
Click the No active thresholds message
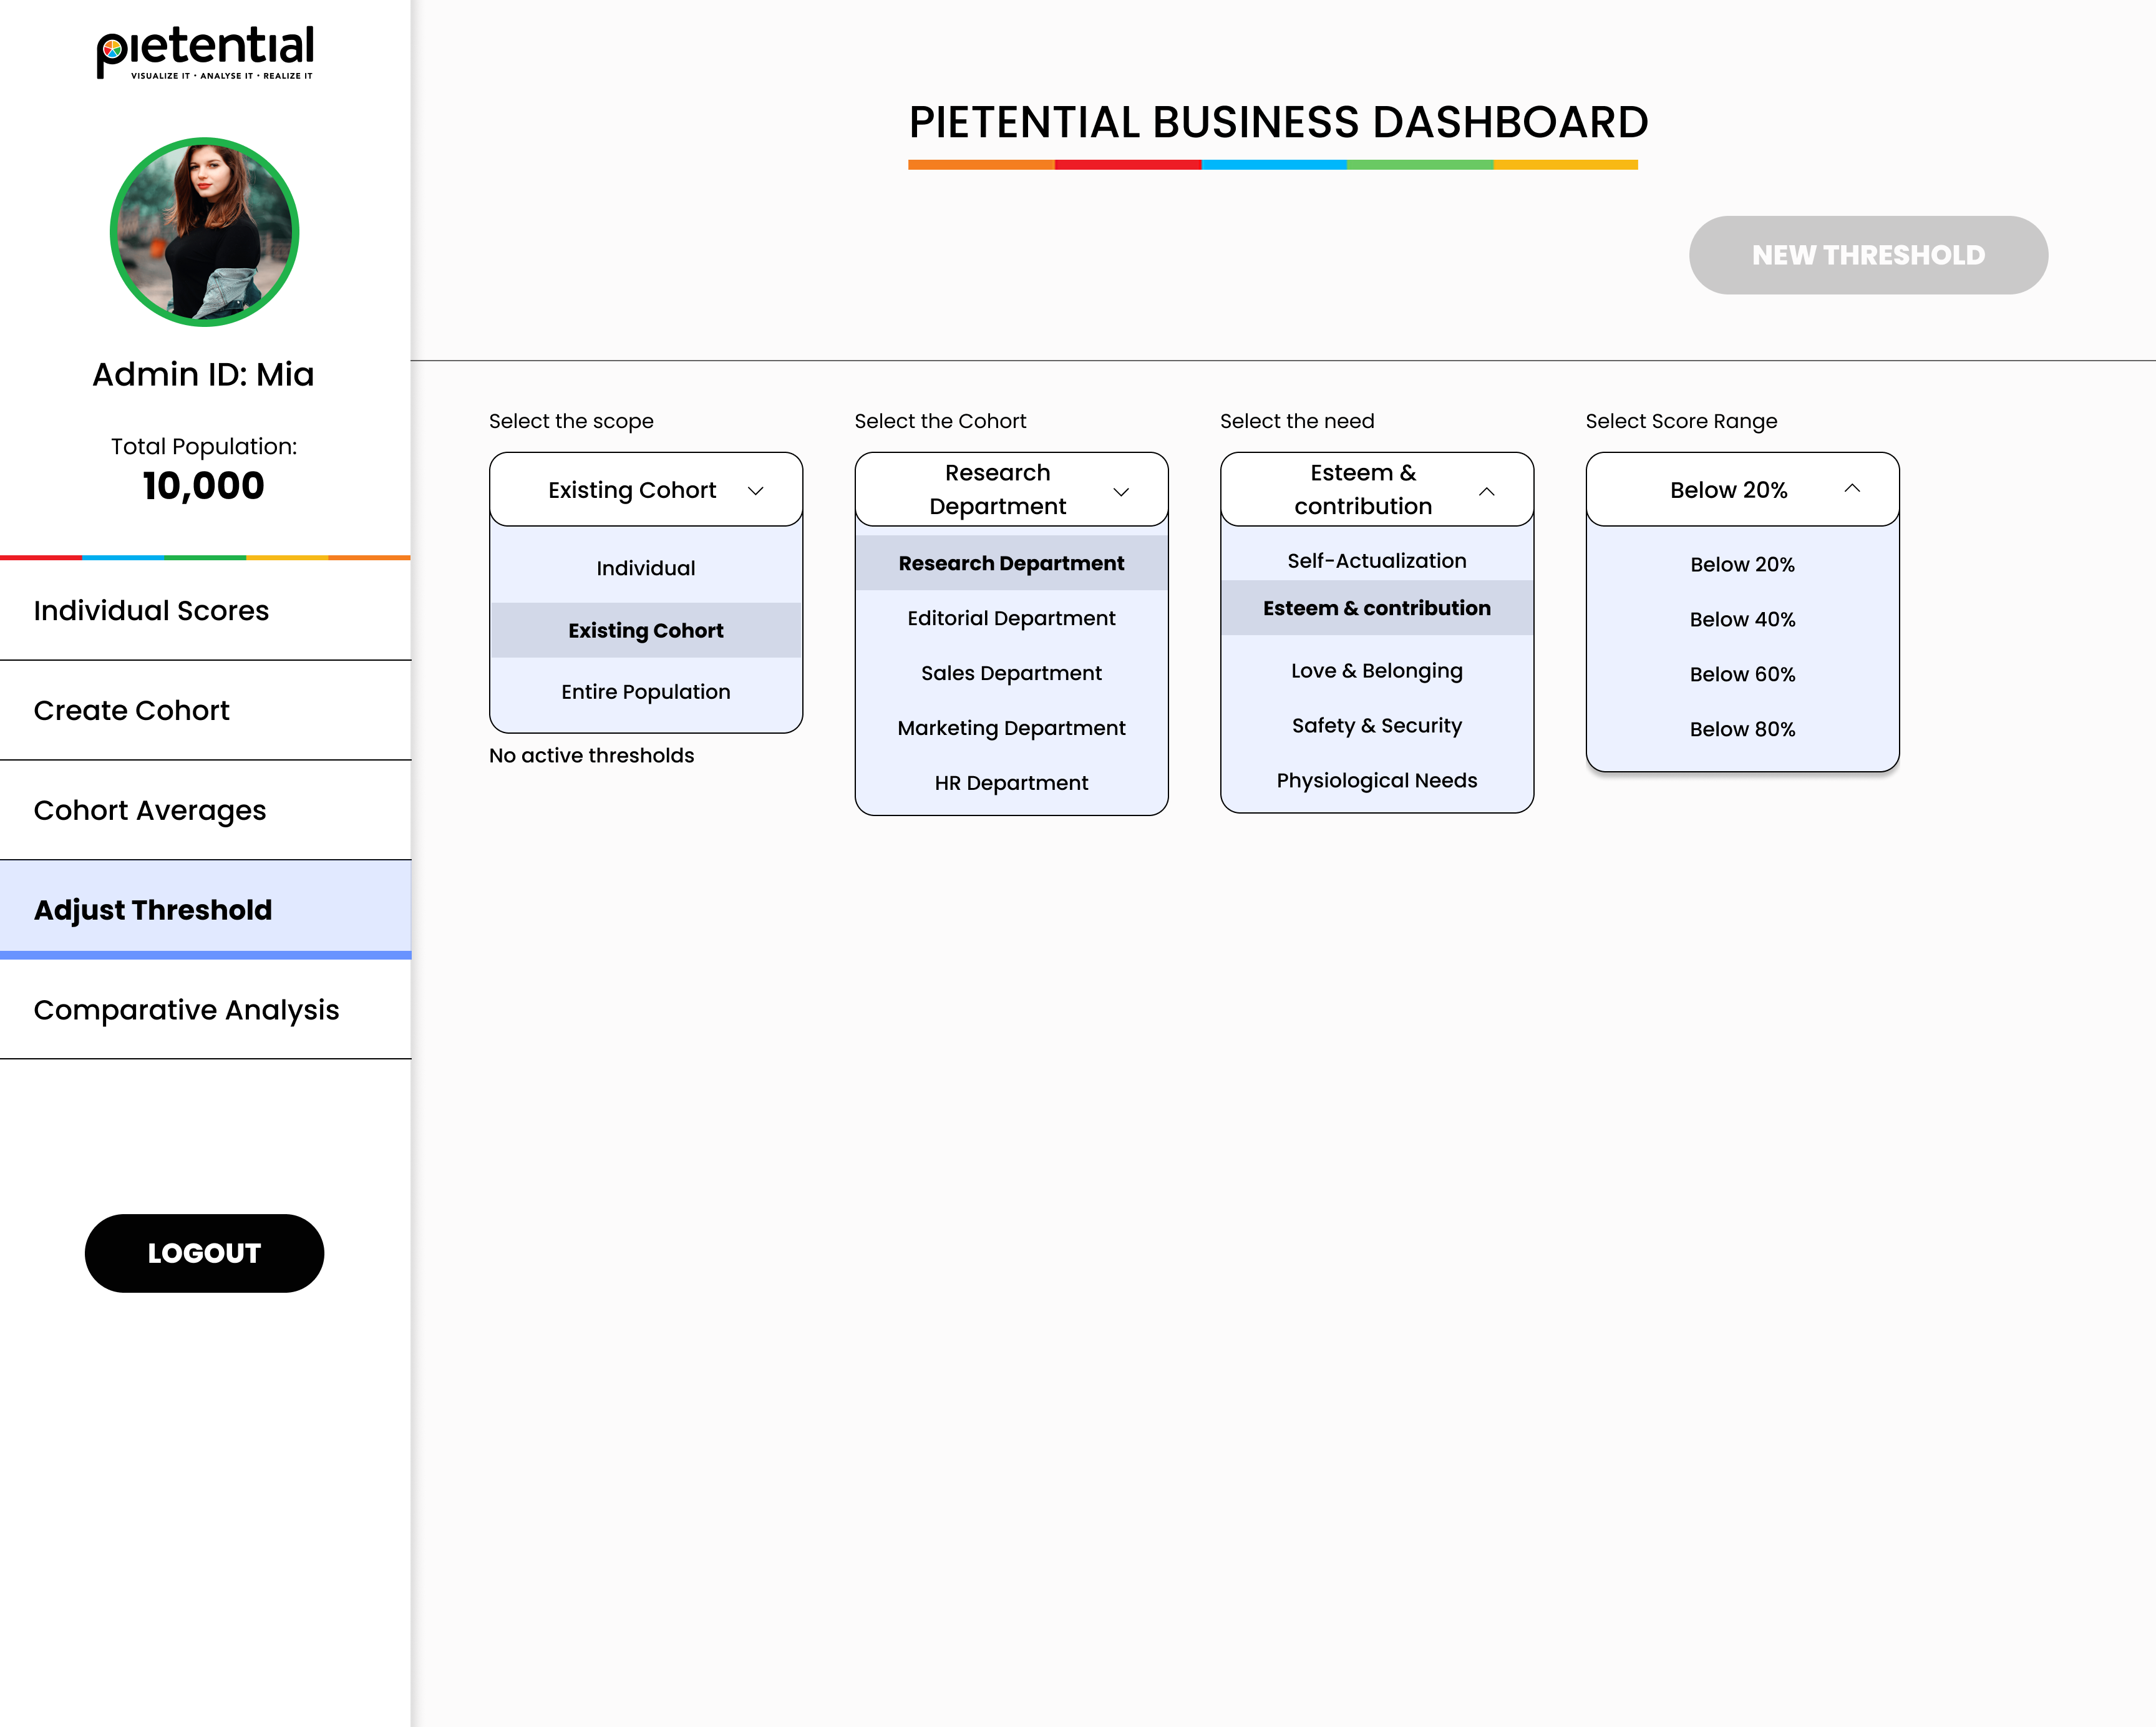point(591,756)
